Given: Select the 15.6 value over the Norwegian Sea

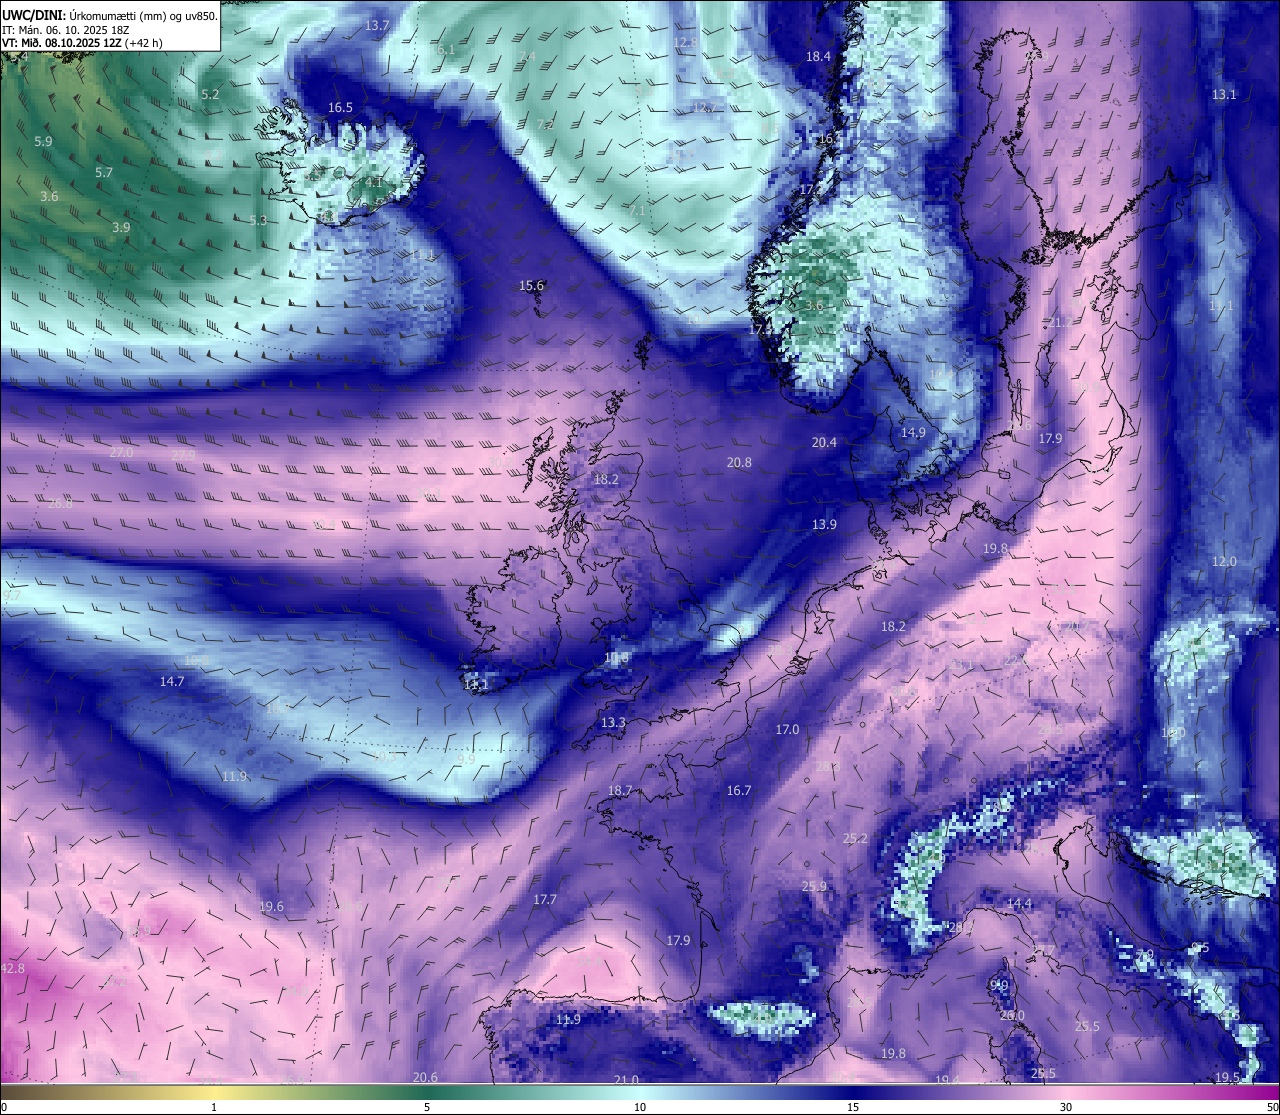Looking at the screenshot, I should (531, 286).
